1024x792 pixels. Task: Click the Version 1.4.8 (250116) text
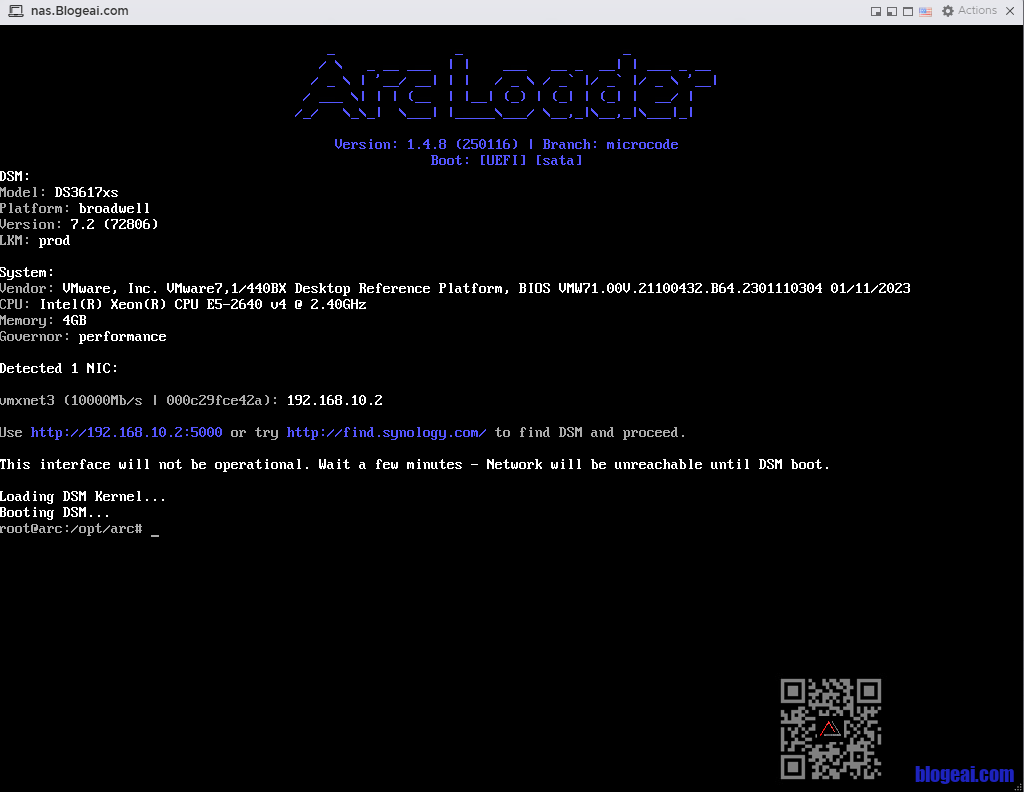(426, 145)
